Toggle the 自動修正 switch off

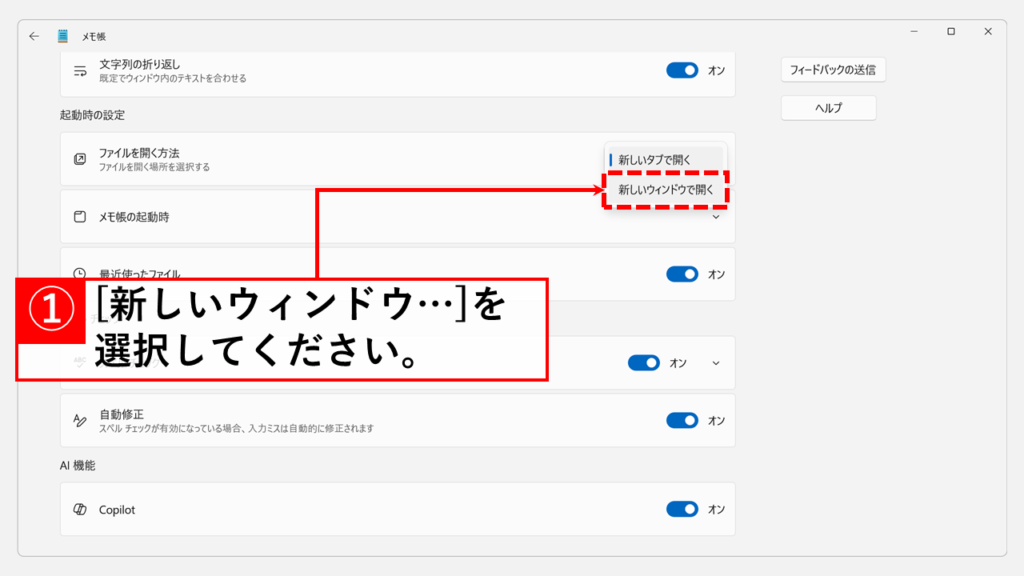[x=682, y=421]
